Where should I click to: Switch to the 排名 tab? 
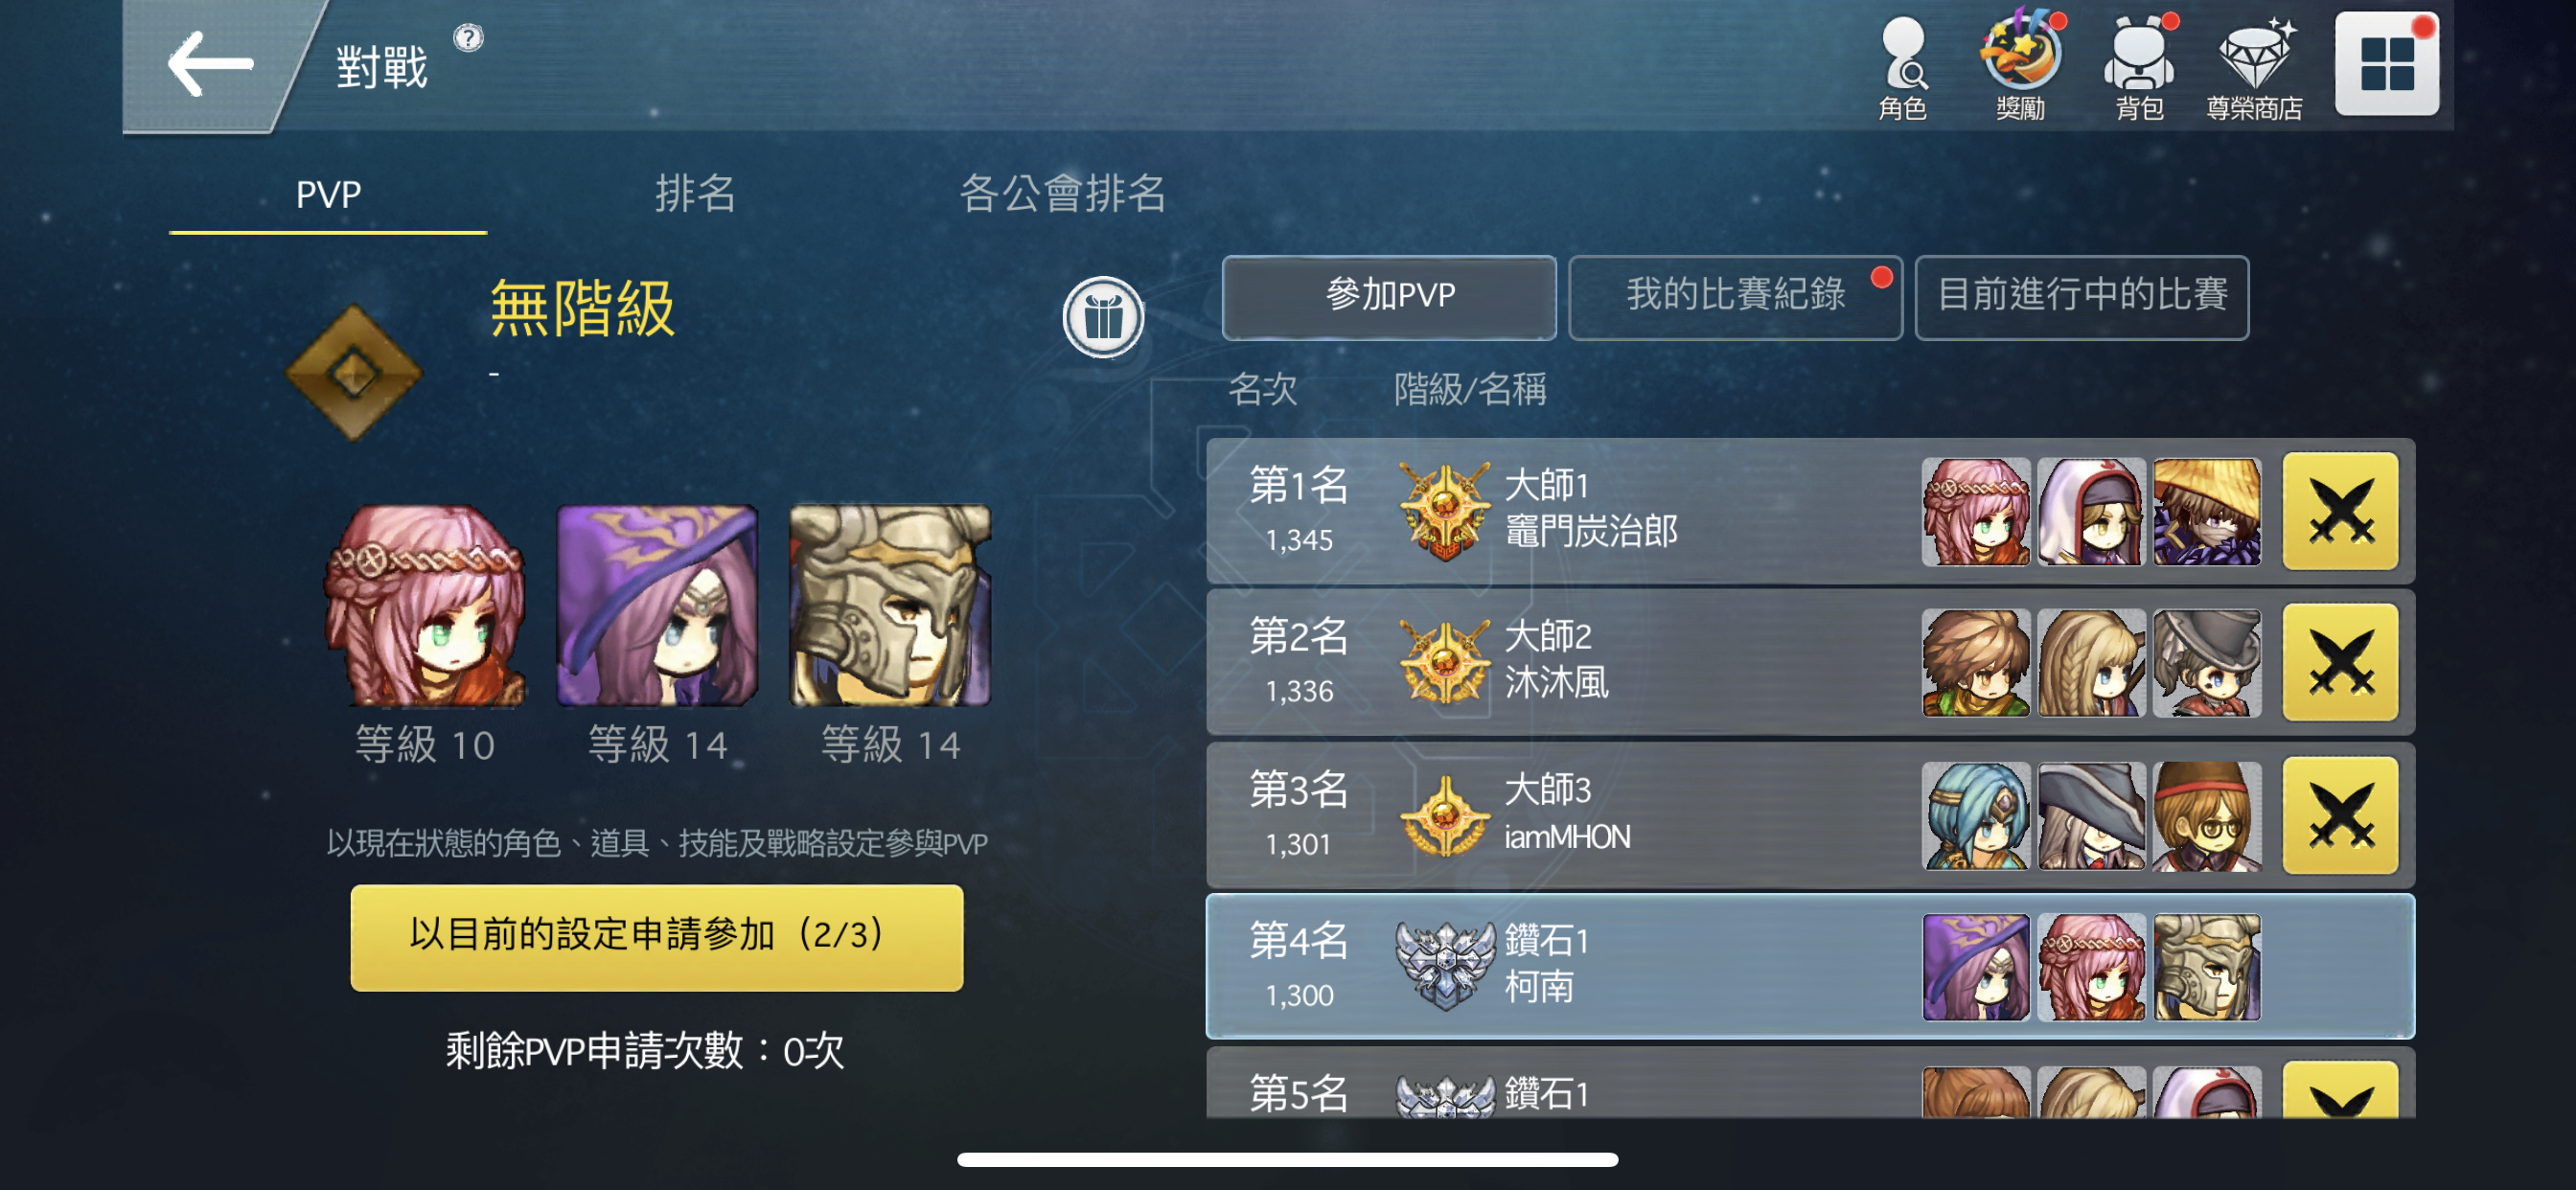(x=695, y=193)
